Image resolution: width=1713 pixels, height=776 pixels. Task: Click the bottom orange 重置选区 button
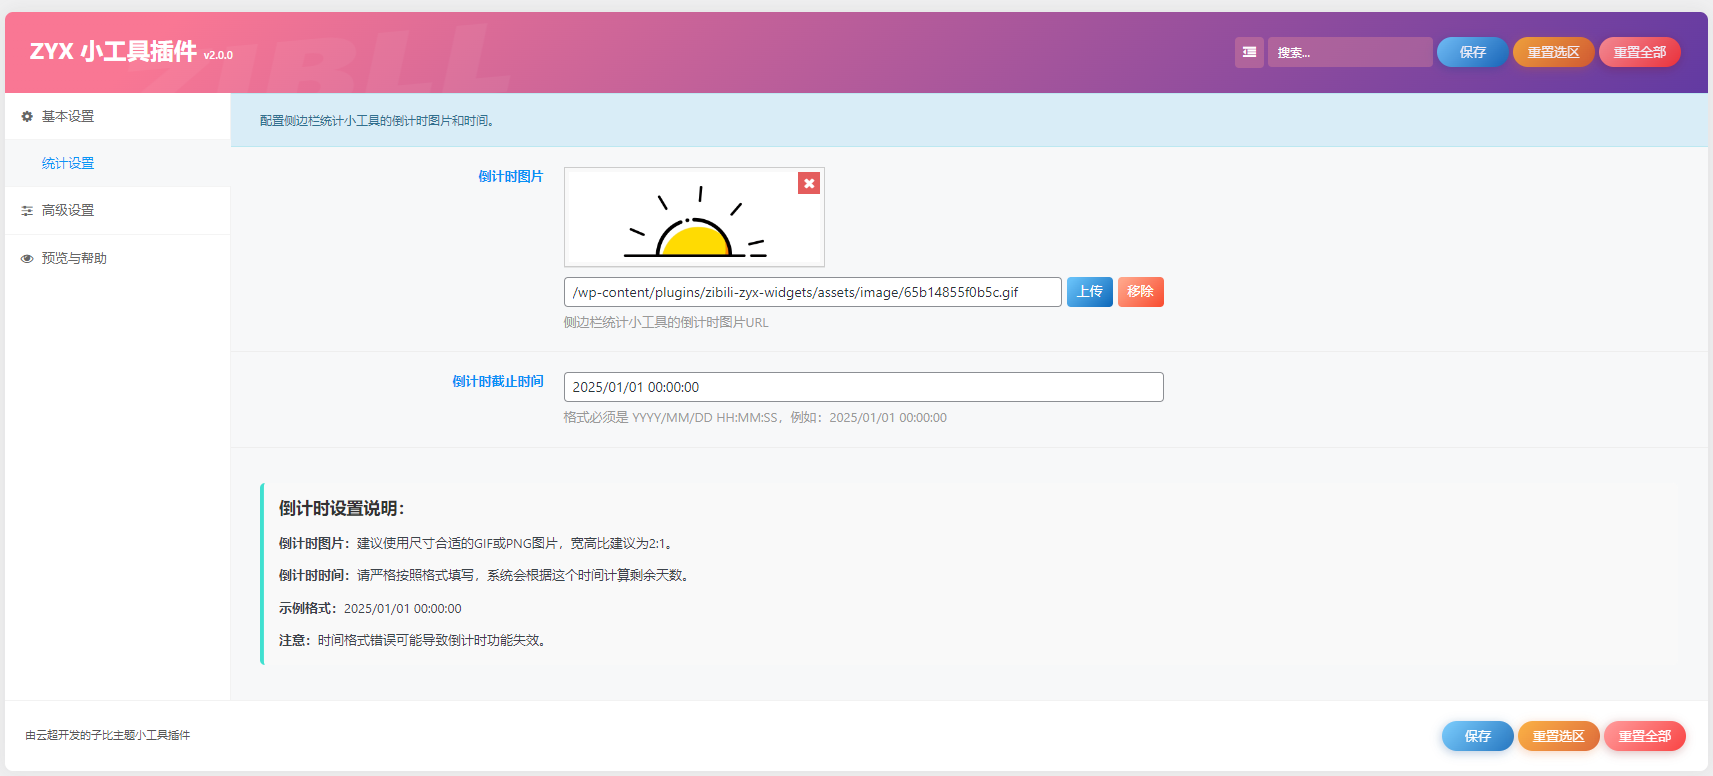pos(1558,736)
